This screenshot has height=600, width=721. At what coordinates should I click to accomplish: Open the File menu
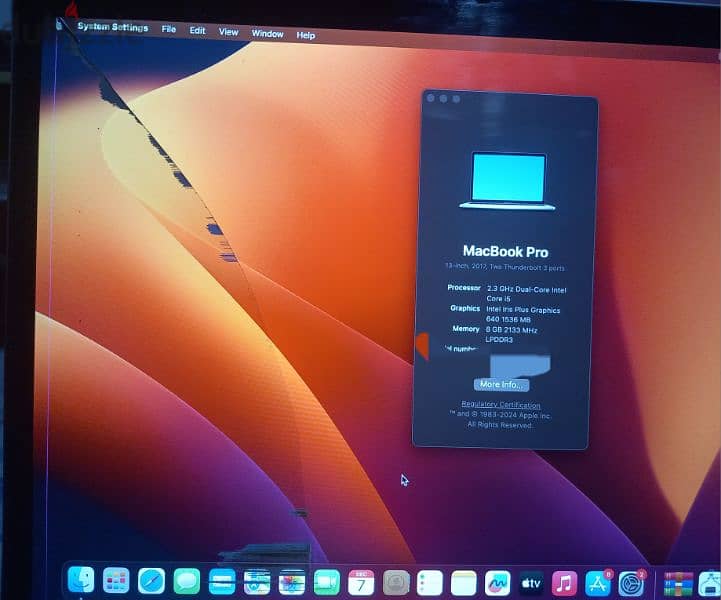coord(169,29)
